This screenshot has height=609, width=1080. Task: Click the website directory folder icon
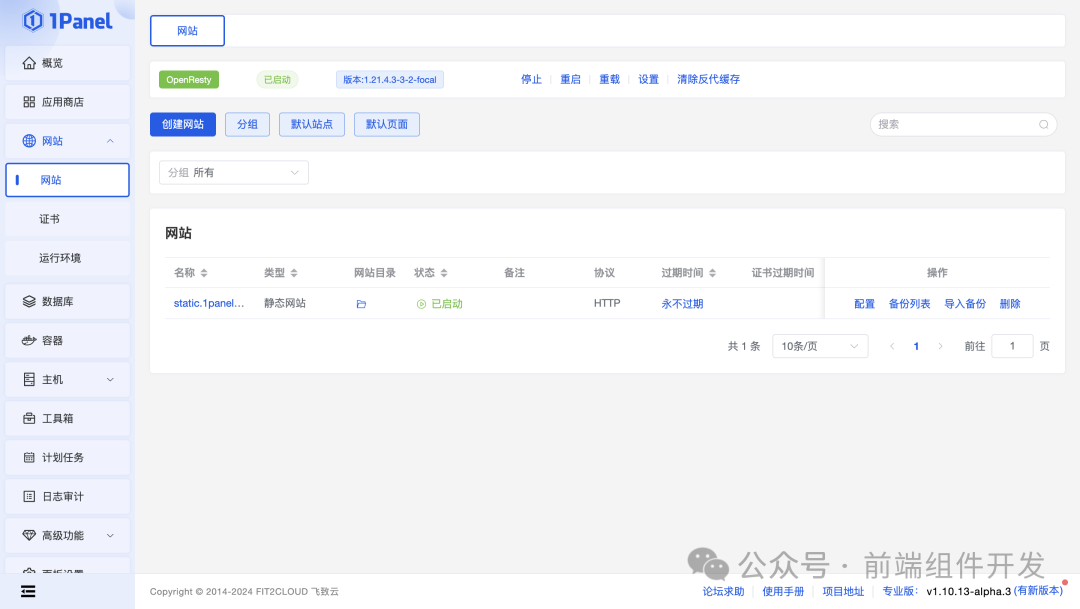(361, 303)
